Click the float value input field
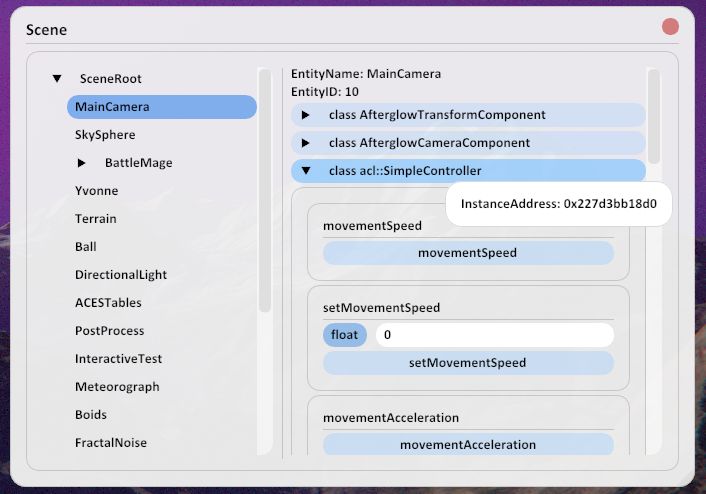Viewport: 706px width, 494px height. pos(494,335)
